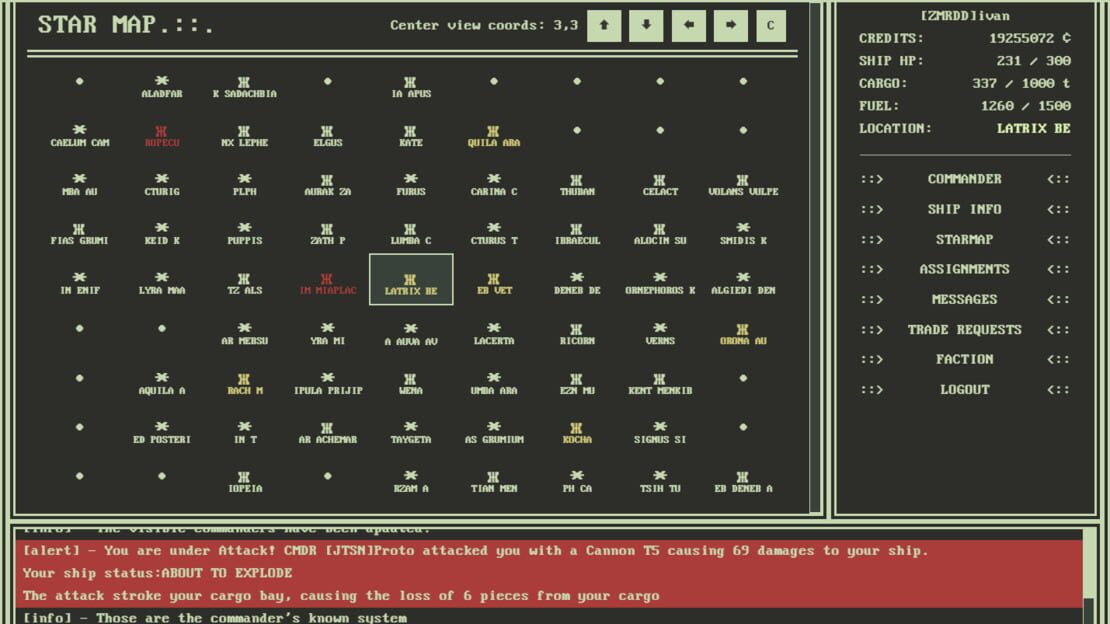The height and width of the screenshot is (624, 1110).
Task: Move the star map view down
Action: pyautogui.click(x=646, y=25)
